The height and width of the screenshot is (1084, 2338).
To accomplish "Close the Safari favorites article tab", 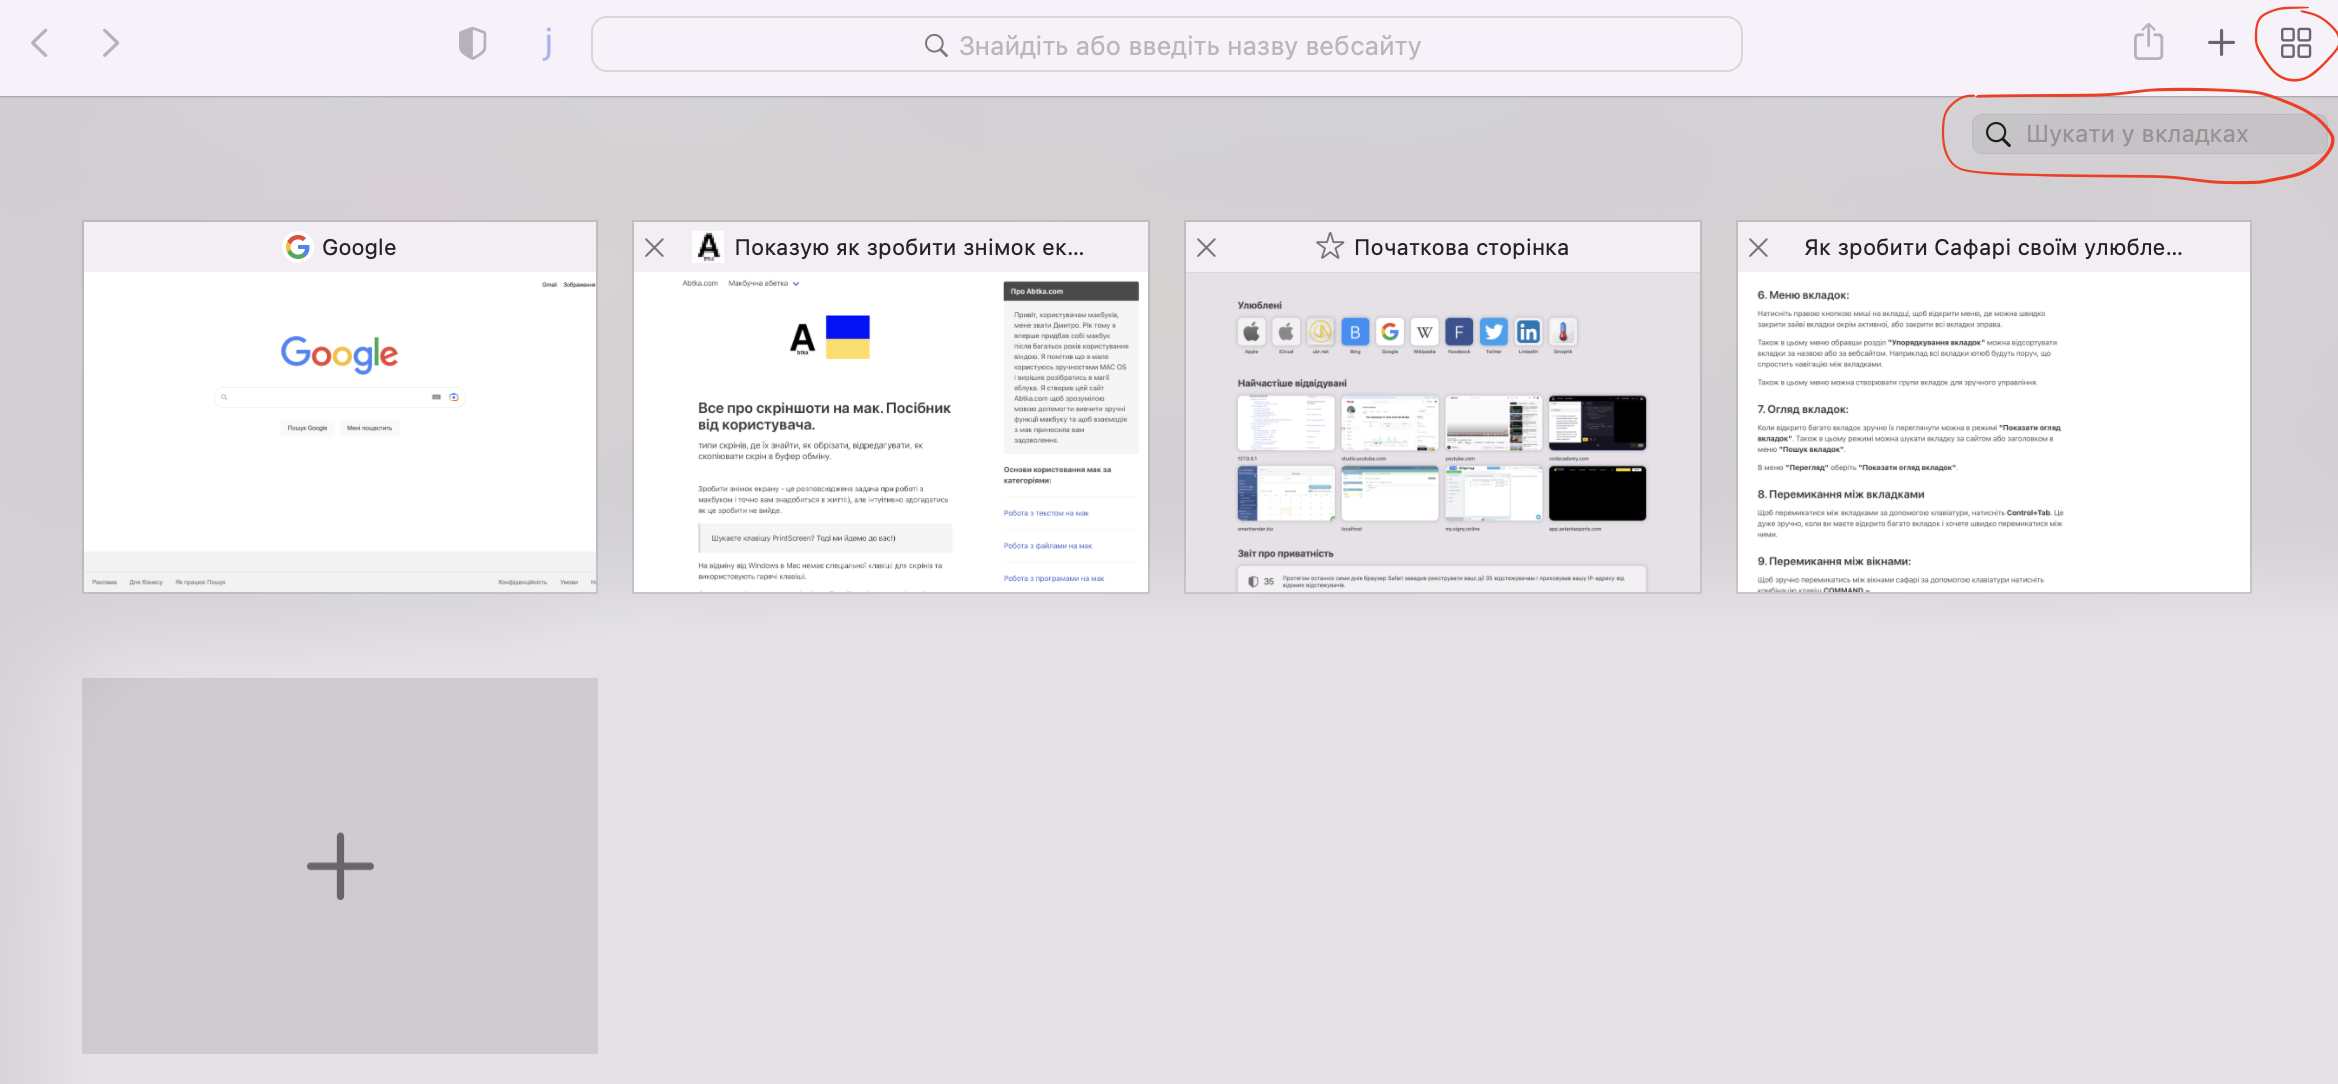I will (x=1759, y=248).
